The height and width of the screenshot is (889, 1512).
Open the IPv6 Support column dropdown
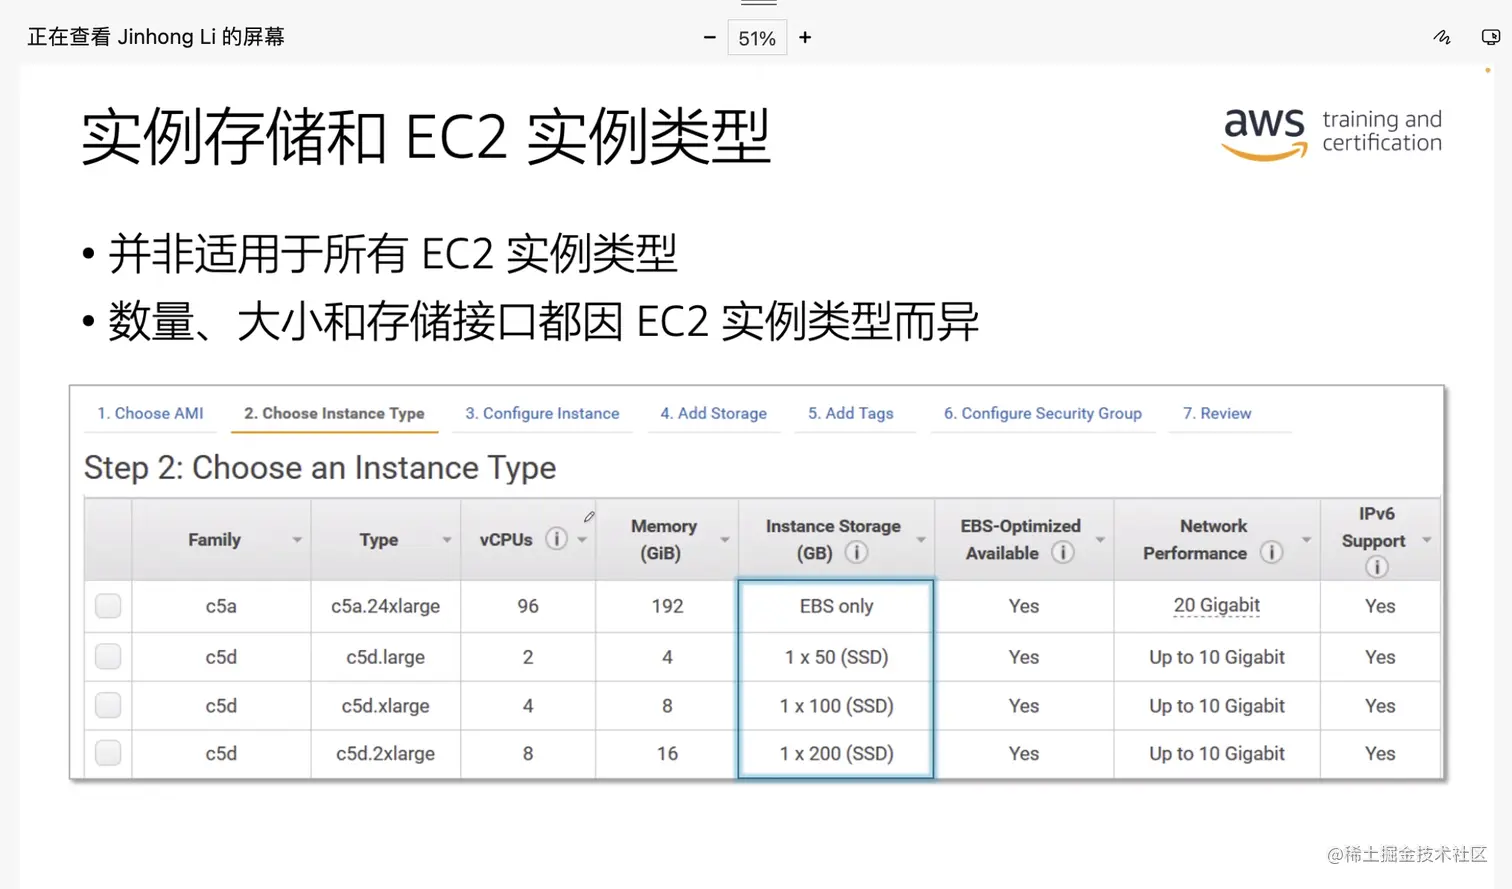[x=1427, y=540]
